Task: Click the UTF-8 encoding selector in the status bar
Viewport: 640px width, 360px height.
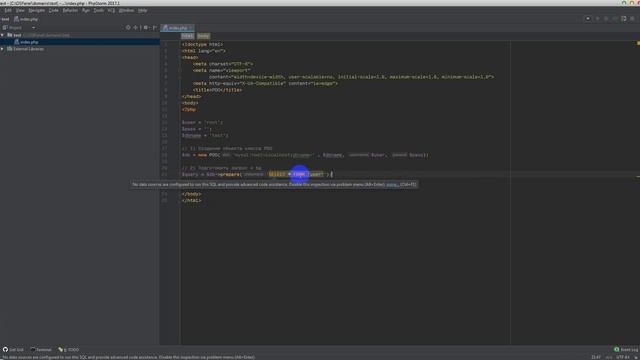Action: [622, 357]
